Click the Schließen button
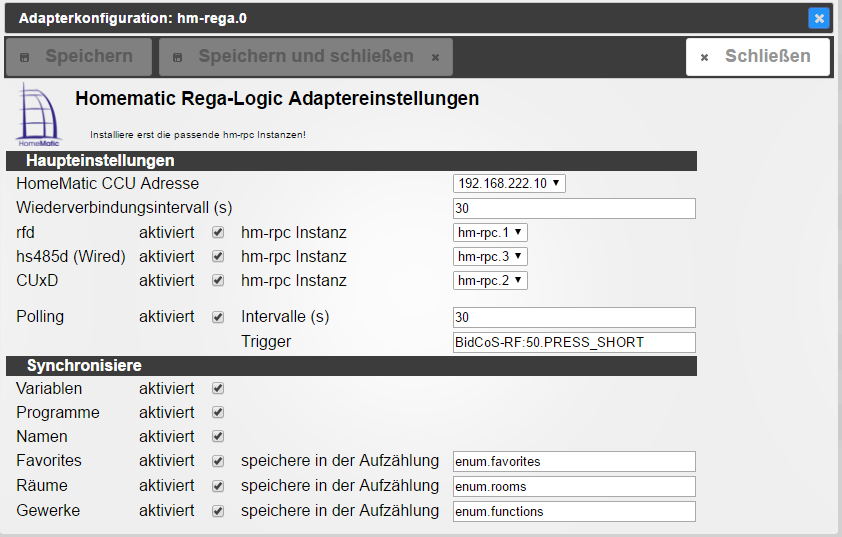Image resolution: width=842 pixels, height=537 pixels. 758,56
